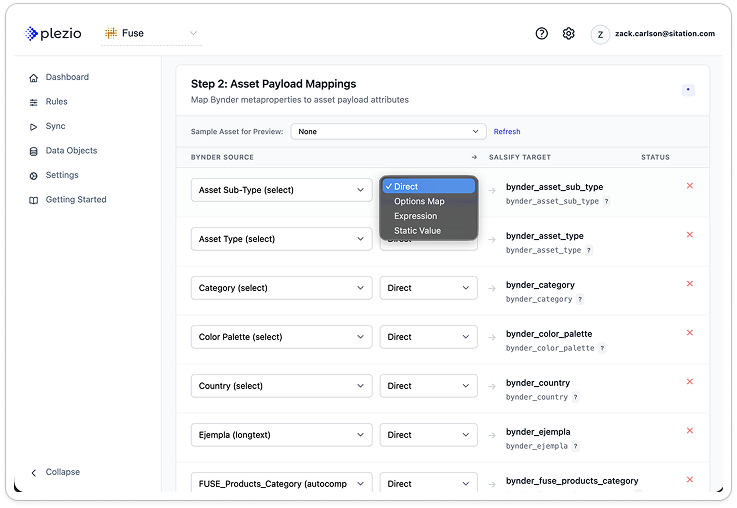The height and width of the screenshot is (508, 737).
Task: Click the zack.carlson@sitation.com account email
Action: [665, 33]
